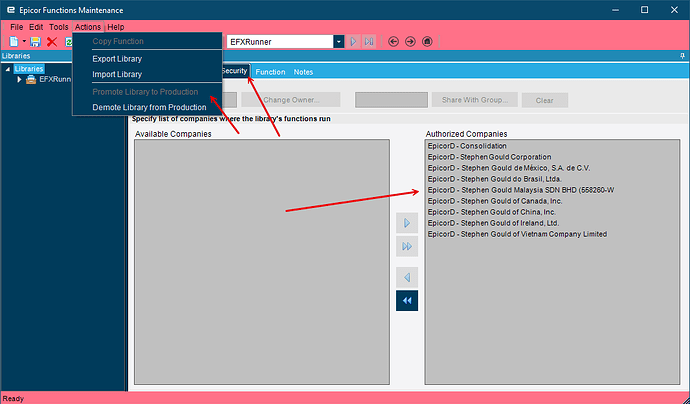
Task: Select the Libraries root item in the tree
Action: coord(29,69)
